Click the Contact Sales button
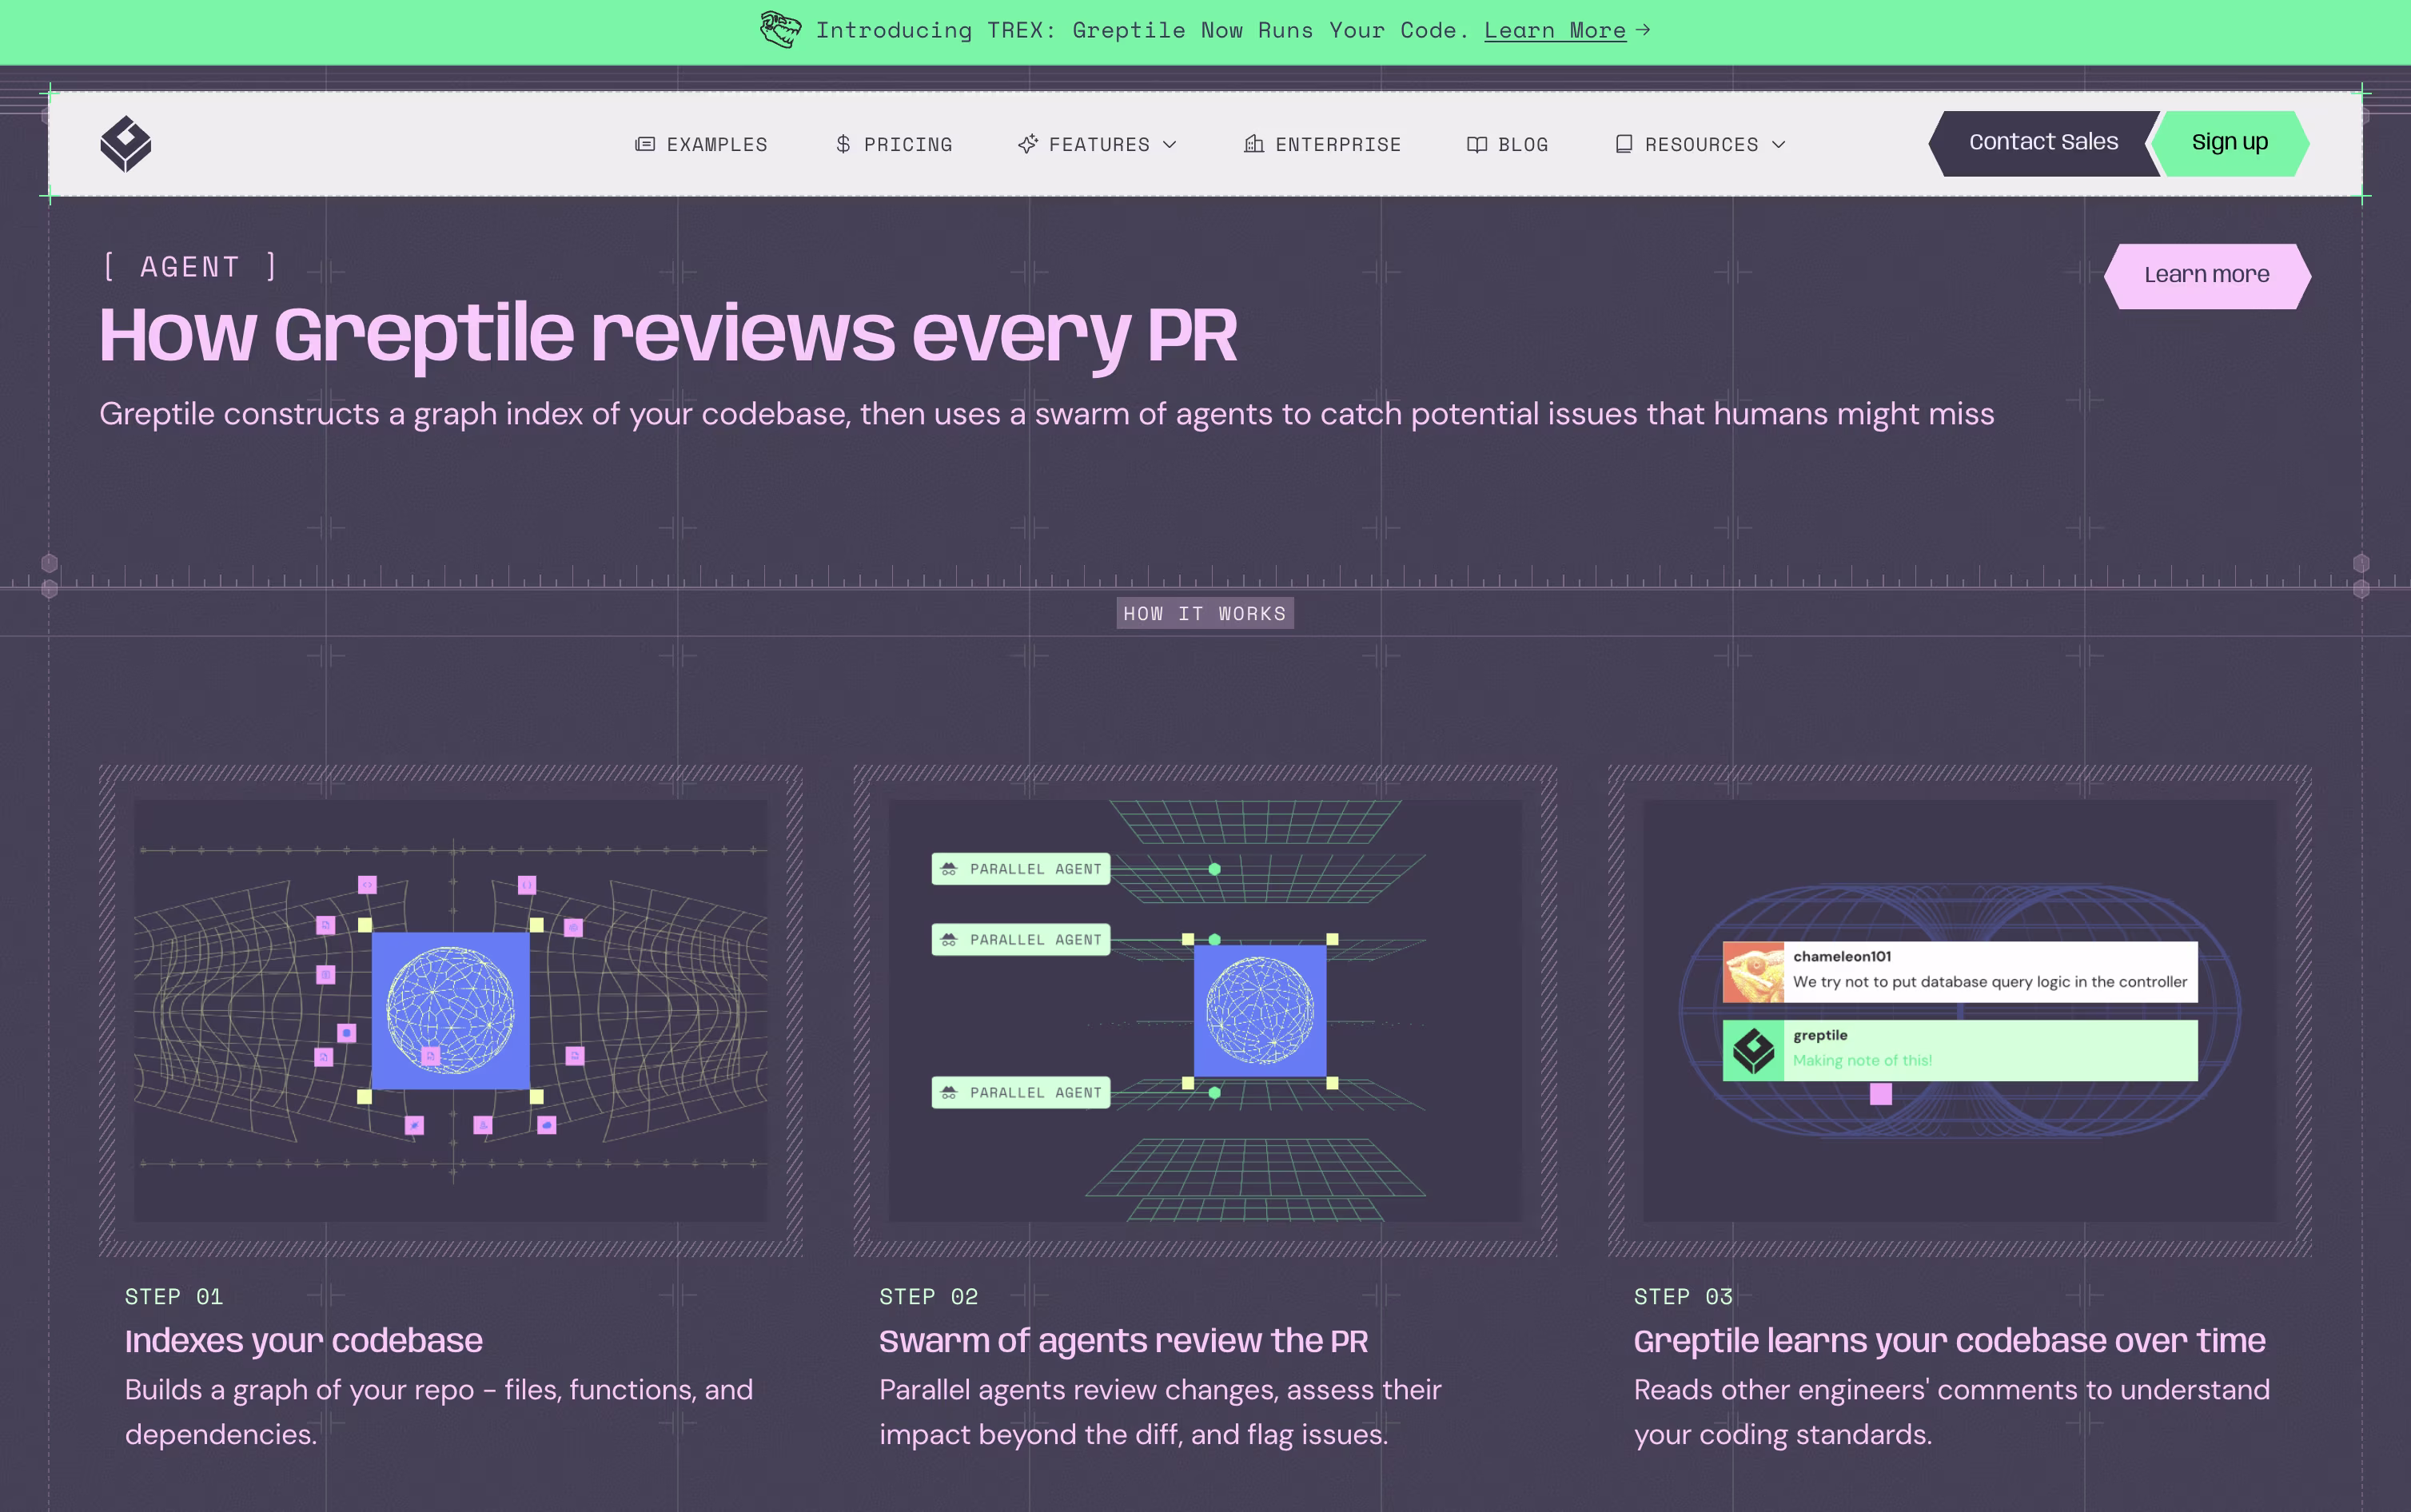Screen dimensions: 2411x1512 tap(2043, 143)
